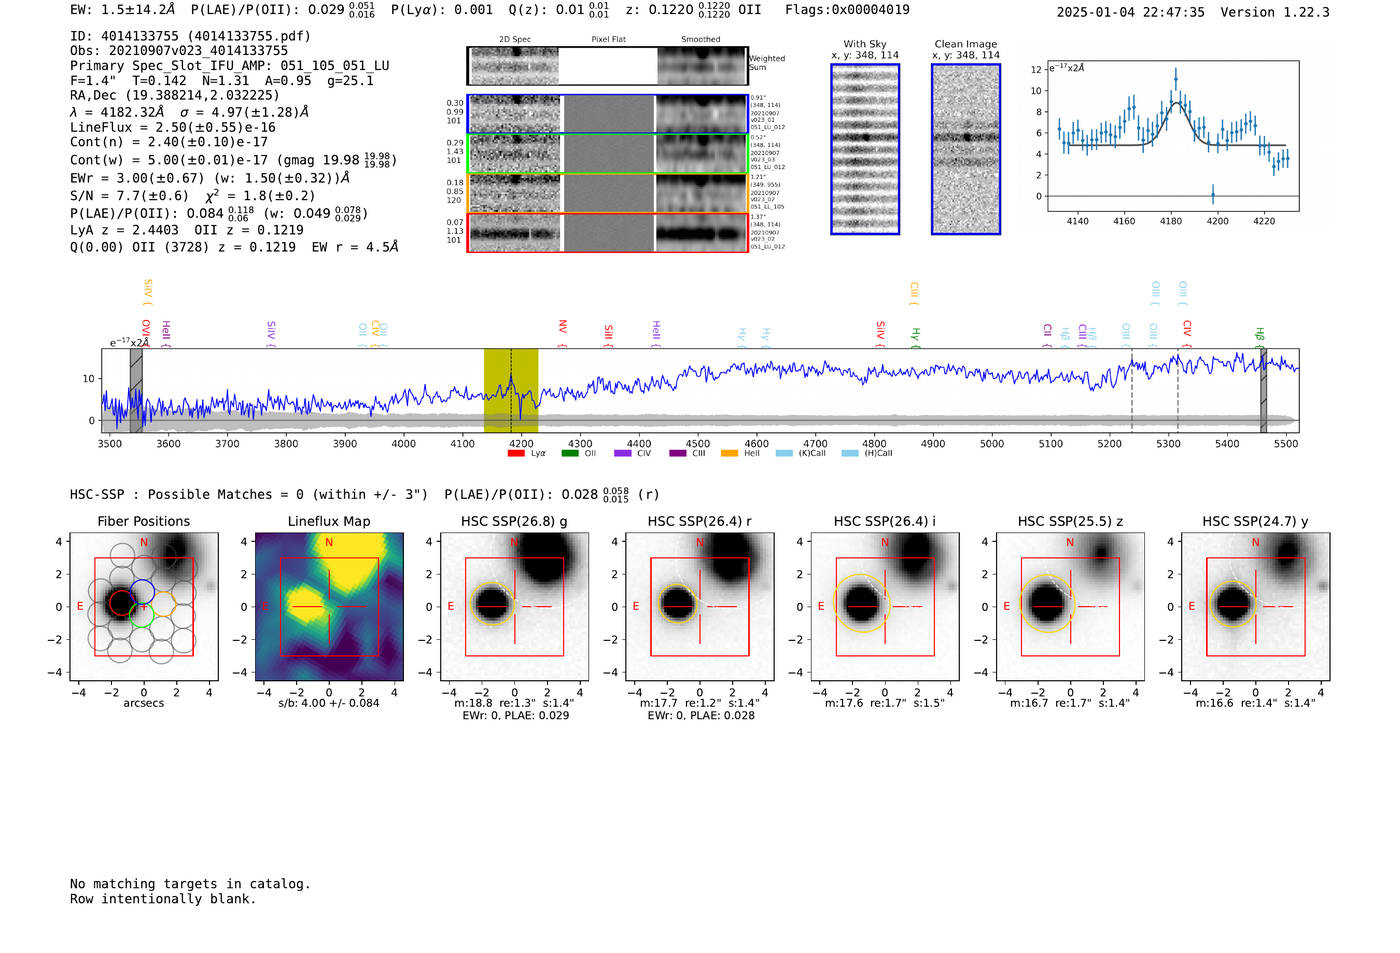Click the Clean Image 2D cutout
Image resolution: width=1400 pixels, height=953 pixels.
click(966, 149)
